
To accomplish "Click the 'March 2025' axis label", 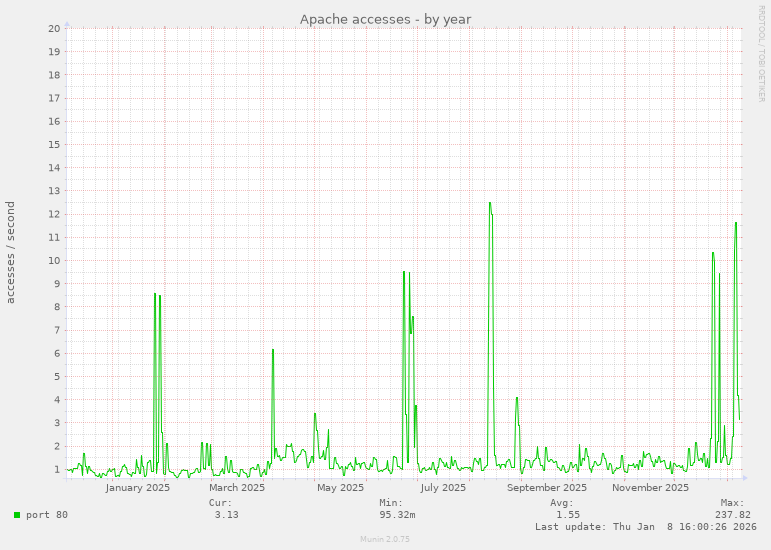I will pyautogui.click(x=237, y=488).
